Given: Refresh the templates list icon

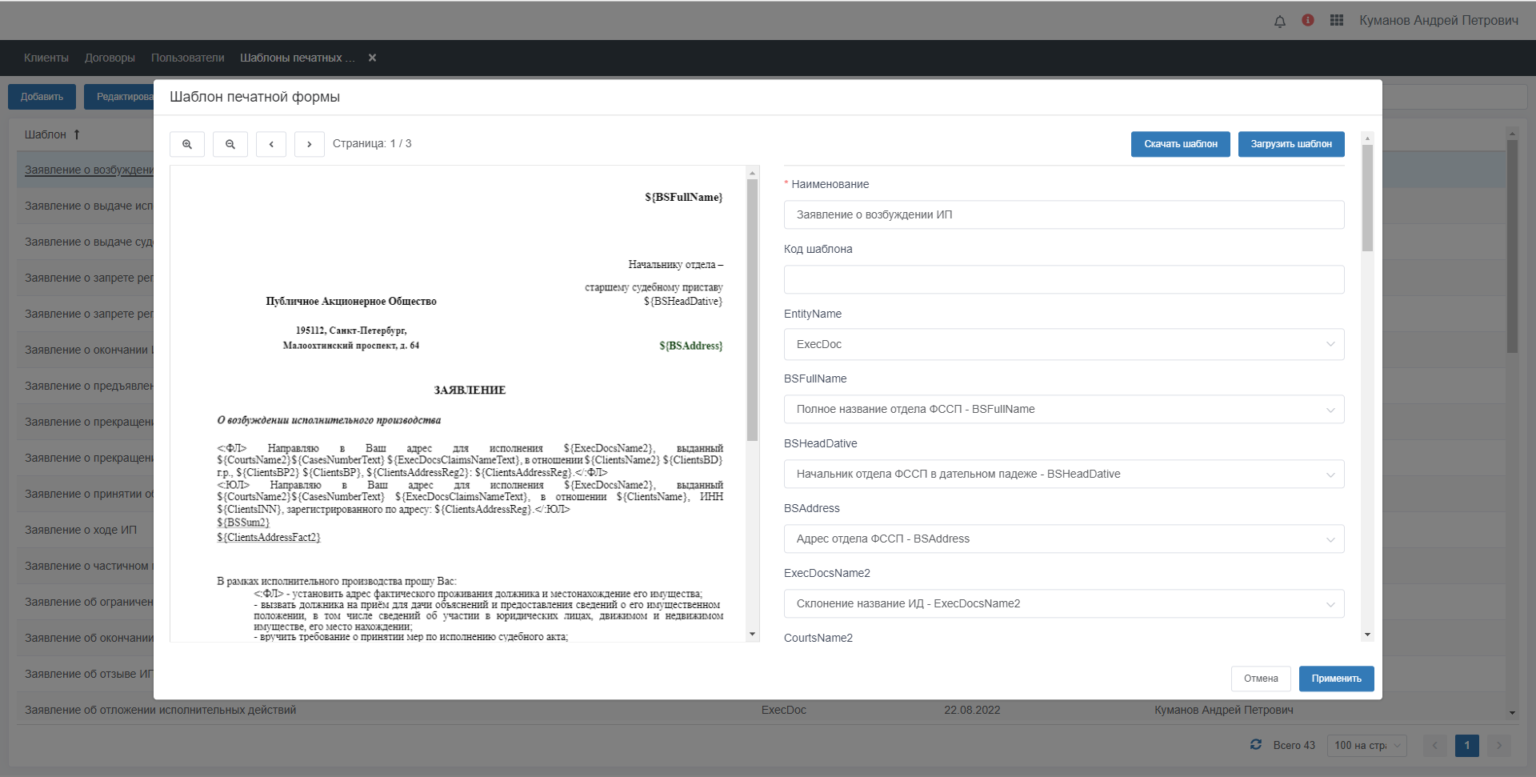Looking at the screenshot, I should 1256,745.
